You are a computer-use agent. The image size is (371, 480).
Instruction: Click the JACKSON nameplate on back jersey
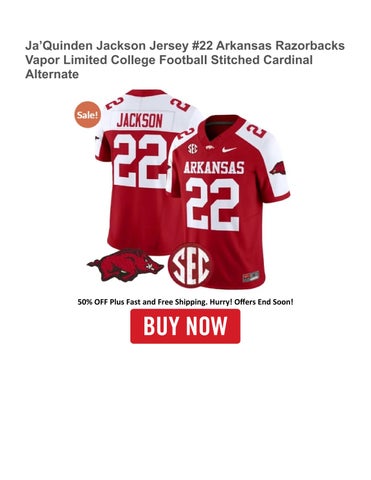click(x=139, y=121)
